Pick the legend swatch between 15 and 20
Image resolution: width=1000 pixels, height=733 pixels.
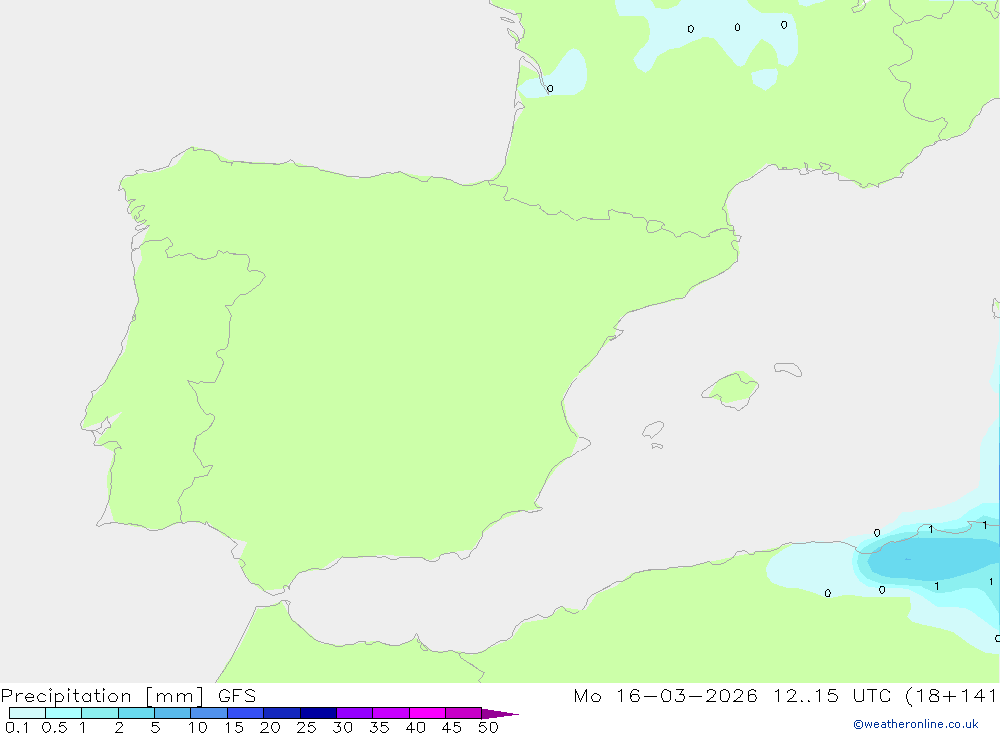coord(246,713)
